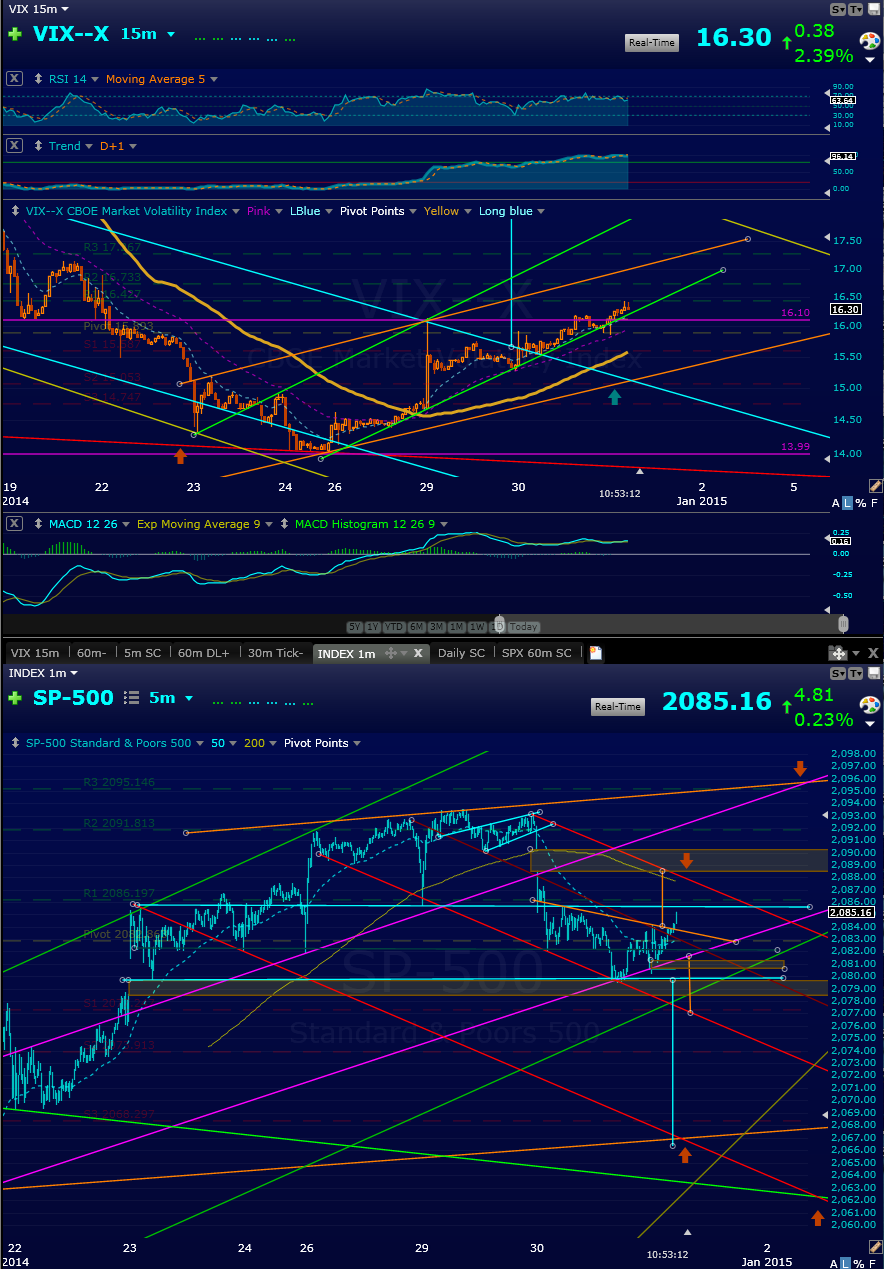The height and width of the screenshot is (1269, 884).
Task: Switch to the 5m SC tab
Action: pyautogui.click(x=142, y=653)
